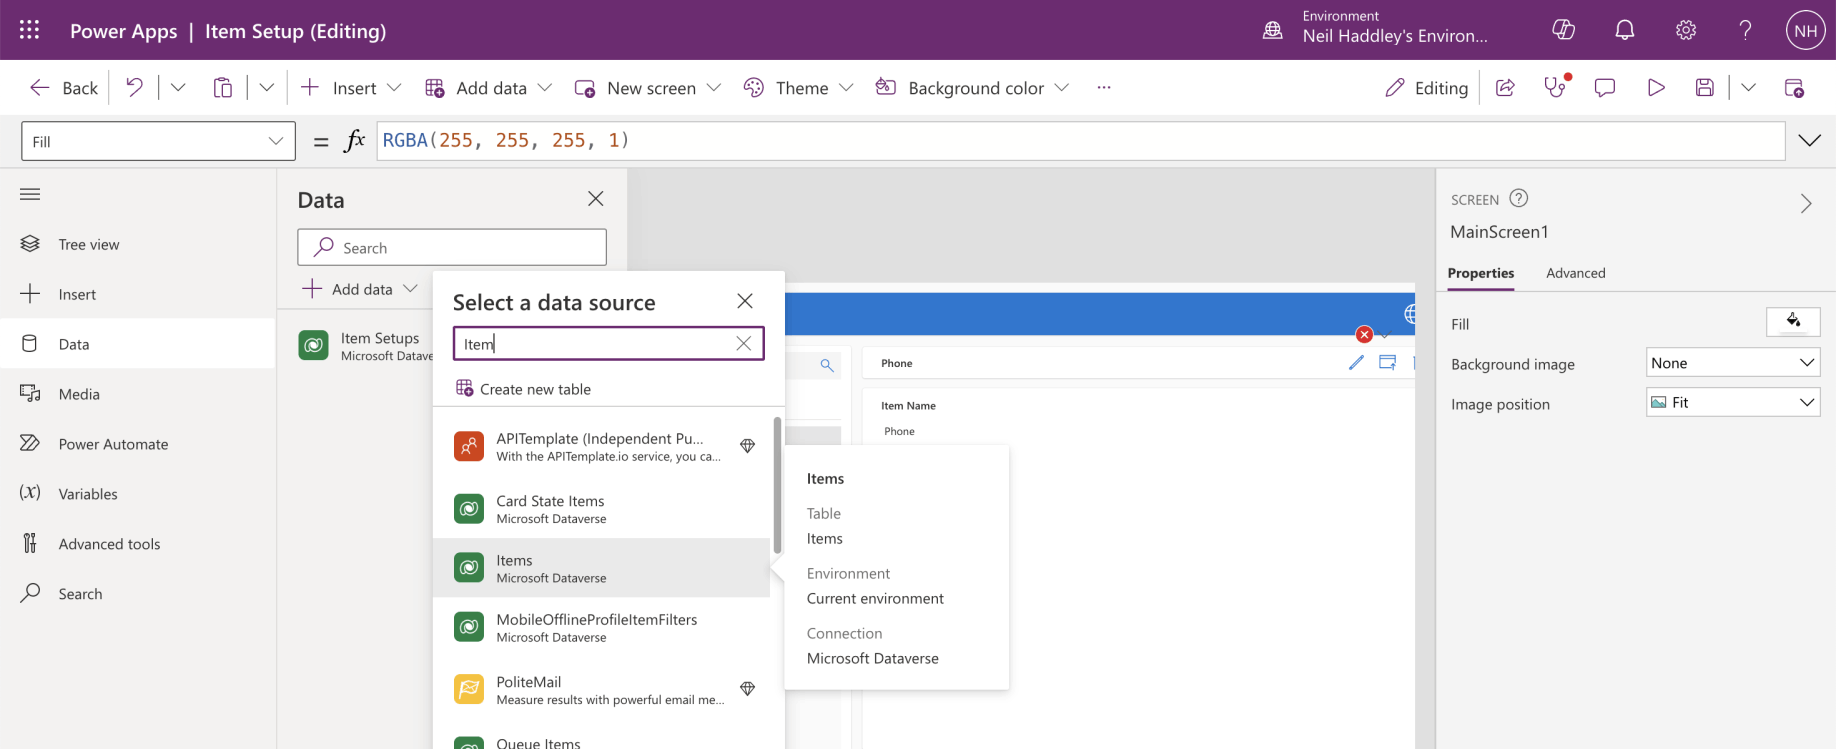Image resolution: width=1836 pixels, height=749 pixels.
Task: Clear the data source search text
Action: point(744,343)
